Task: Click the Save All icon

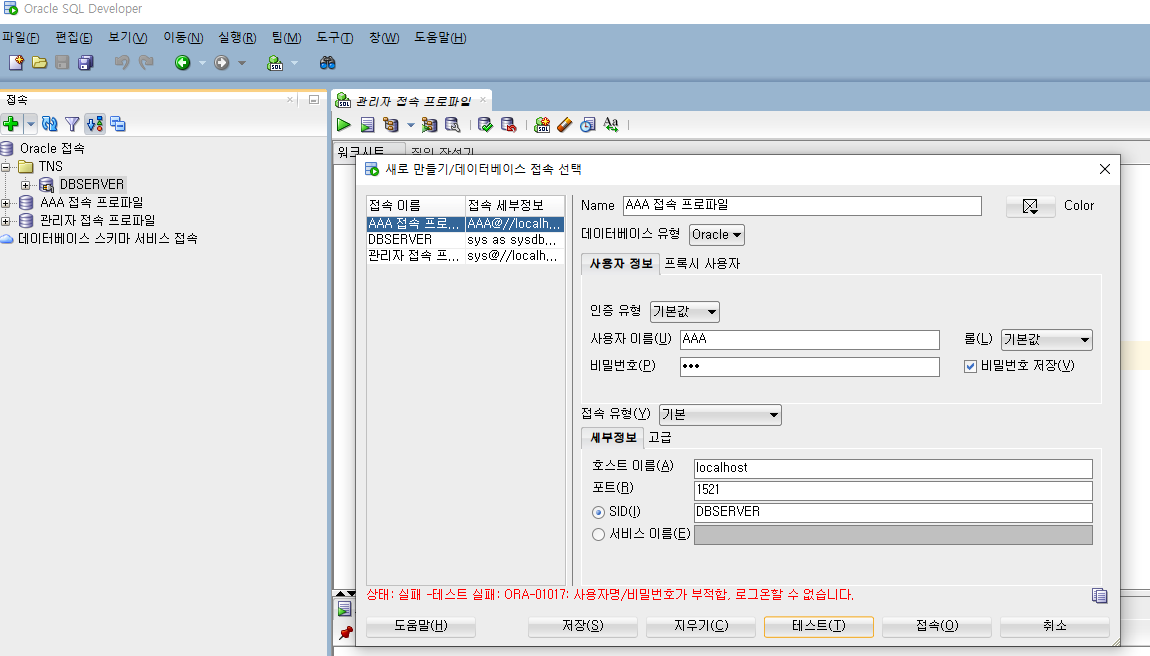Action: (86, 63)
